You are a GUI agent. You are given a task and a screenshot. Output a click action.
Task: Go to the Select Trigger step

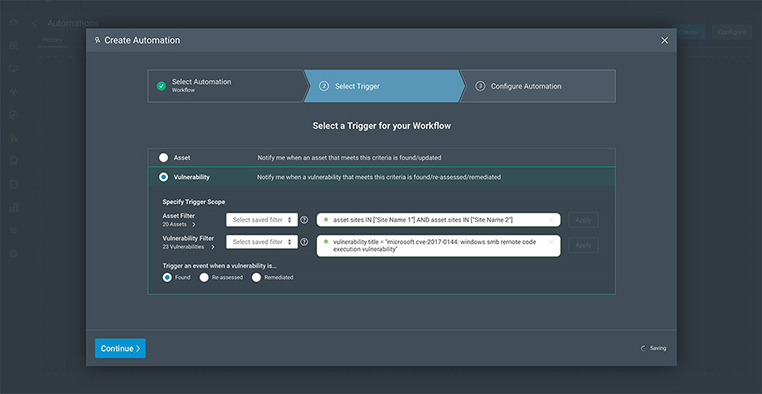[384, 86]
